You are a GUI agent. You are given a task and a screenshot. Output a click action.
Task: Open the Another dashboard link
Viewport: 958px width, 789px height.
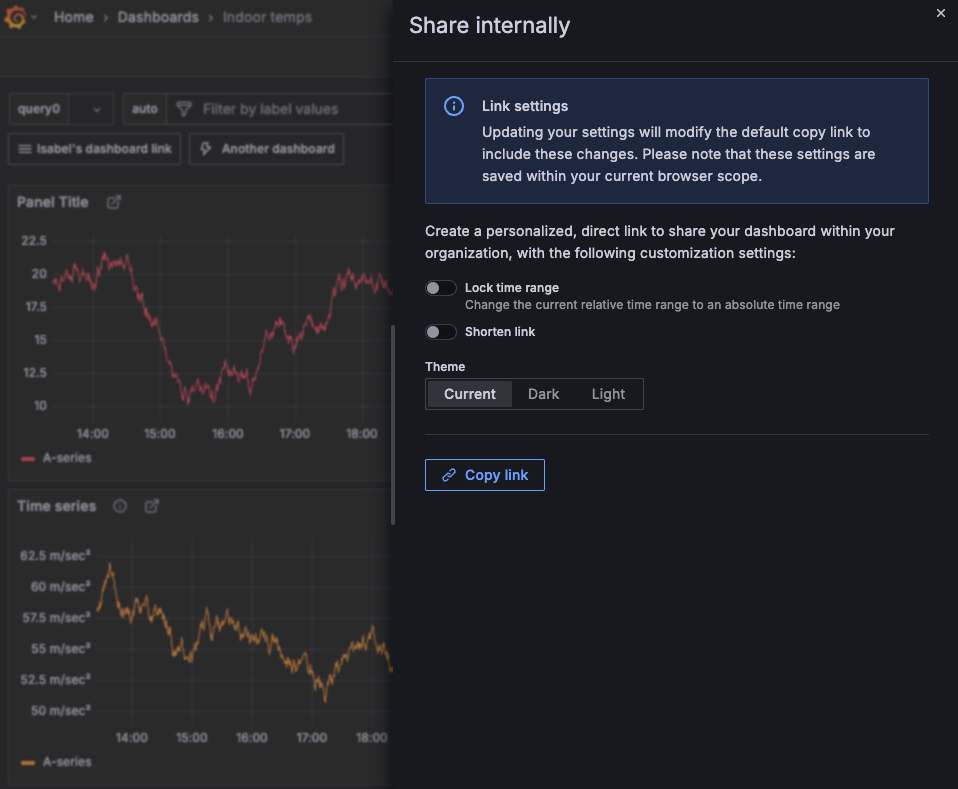267,149
